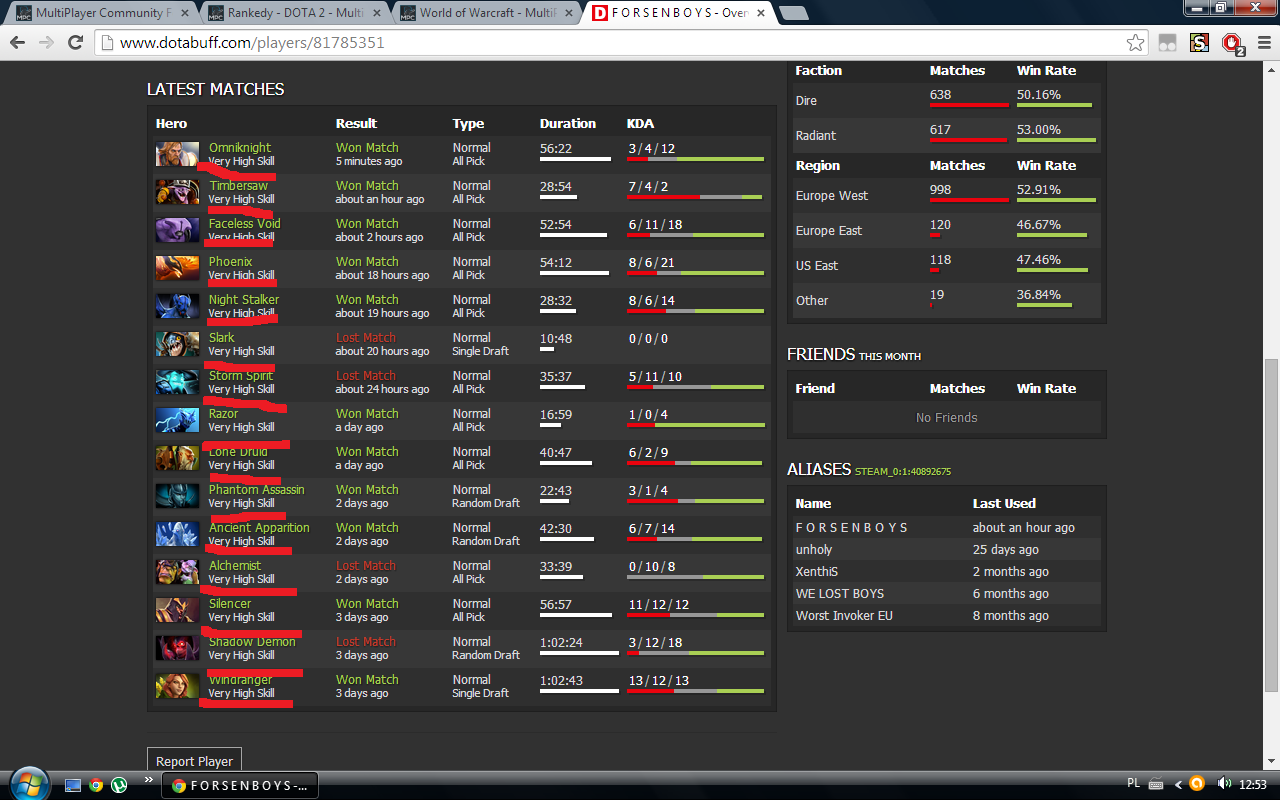The height and width of the screenshot is (800, 1280).
Task: Close the World of Warcraft tab
Action: (x=568, y=13)
